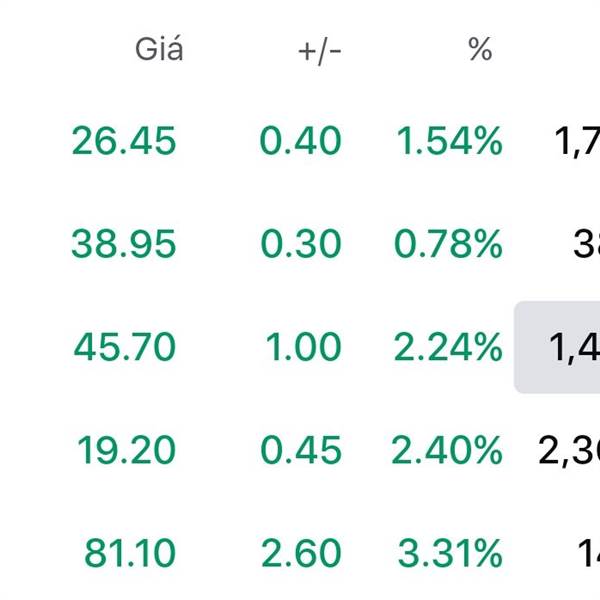Tap the 3.31% percentage cell
The height and width of the screenshot is (600, 600).
click(x=449, y=553)
